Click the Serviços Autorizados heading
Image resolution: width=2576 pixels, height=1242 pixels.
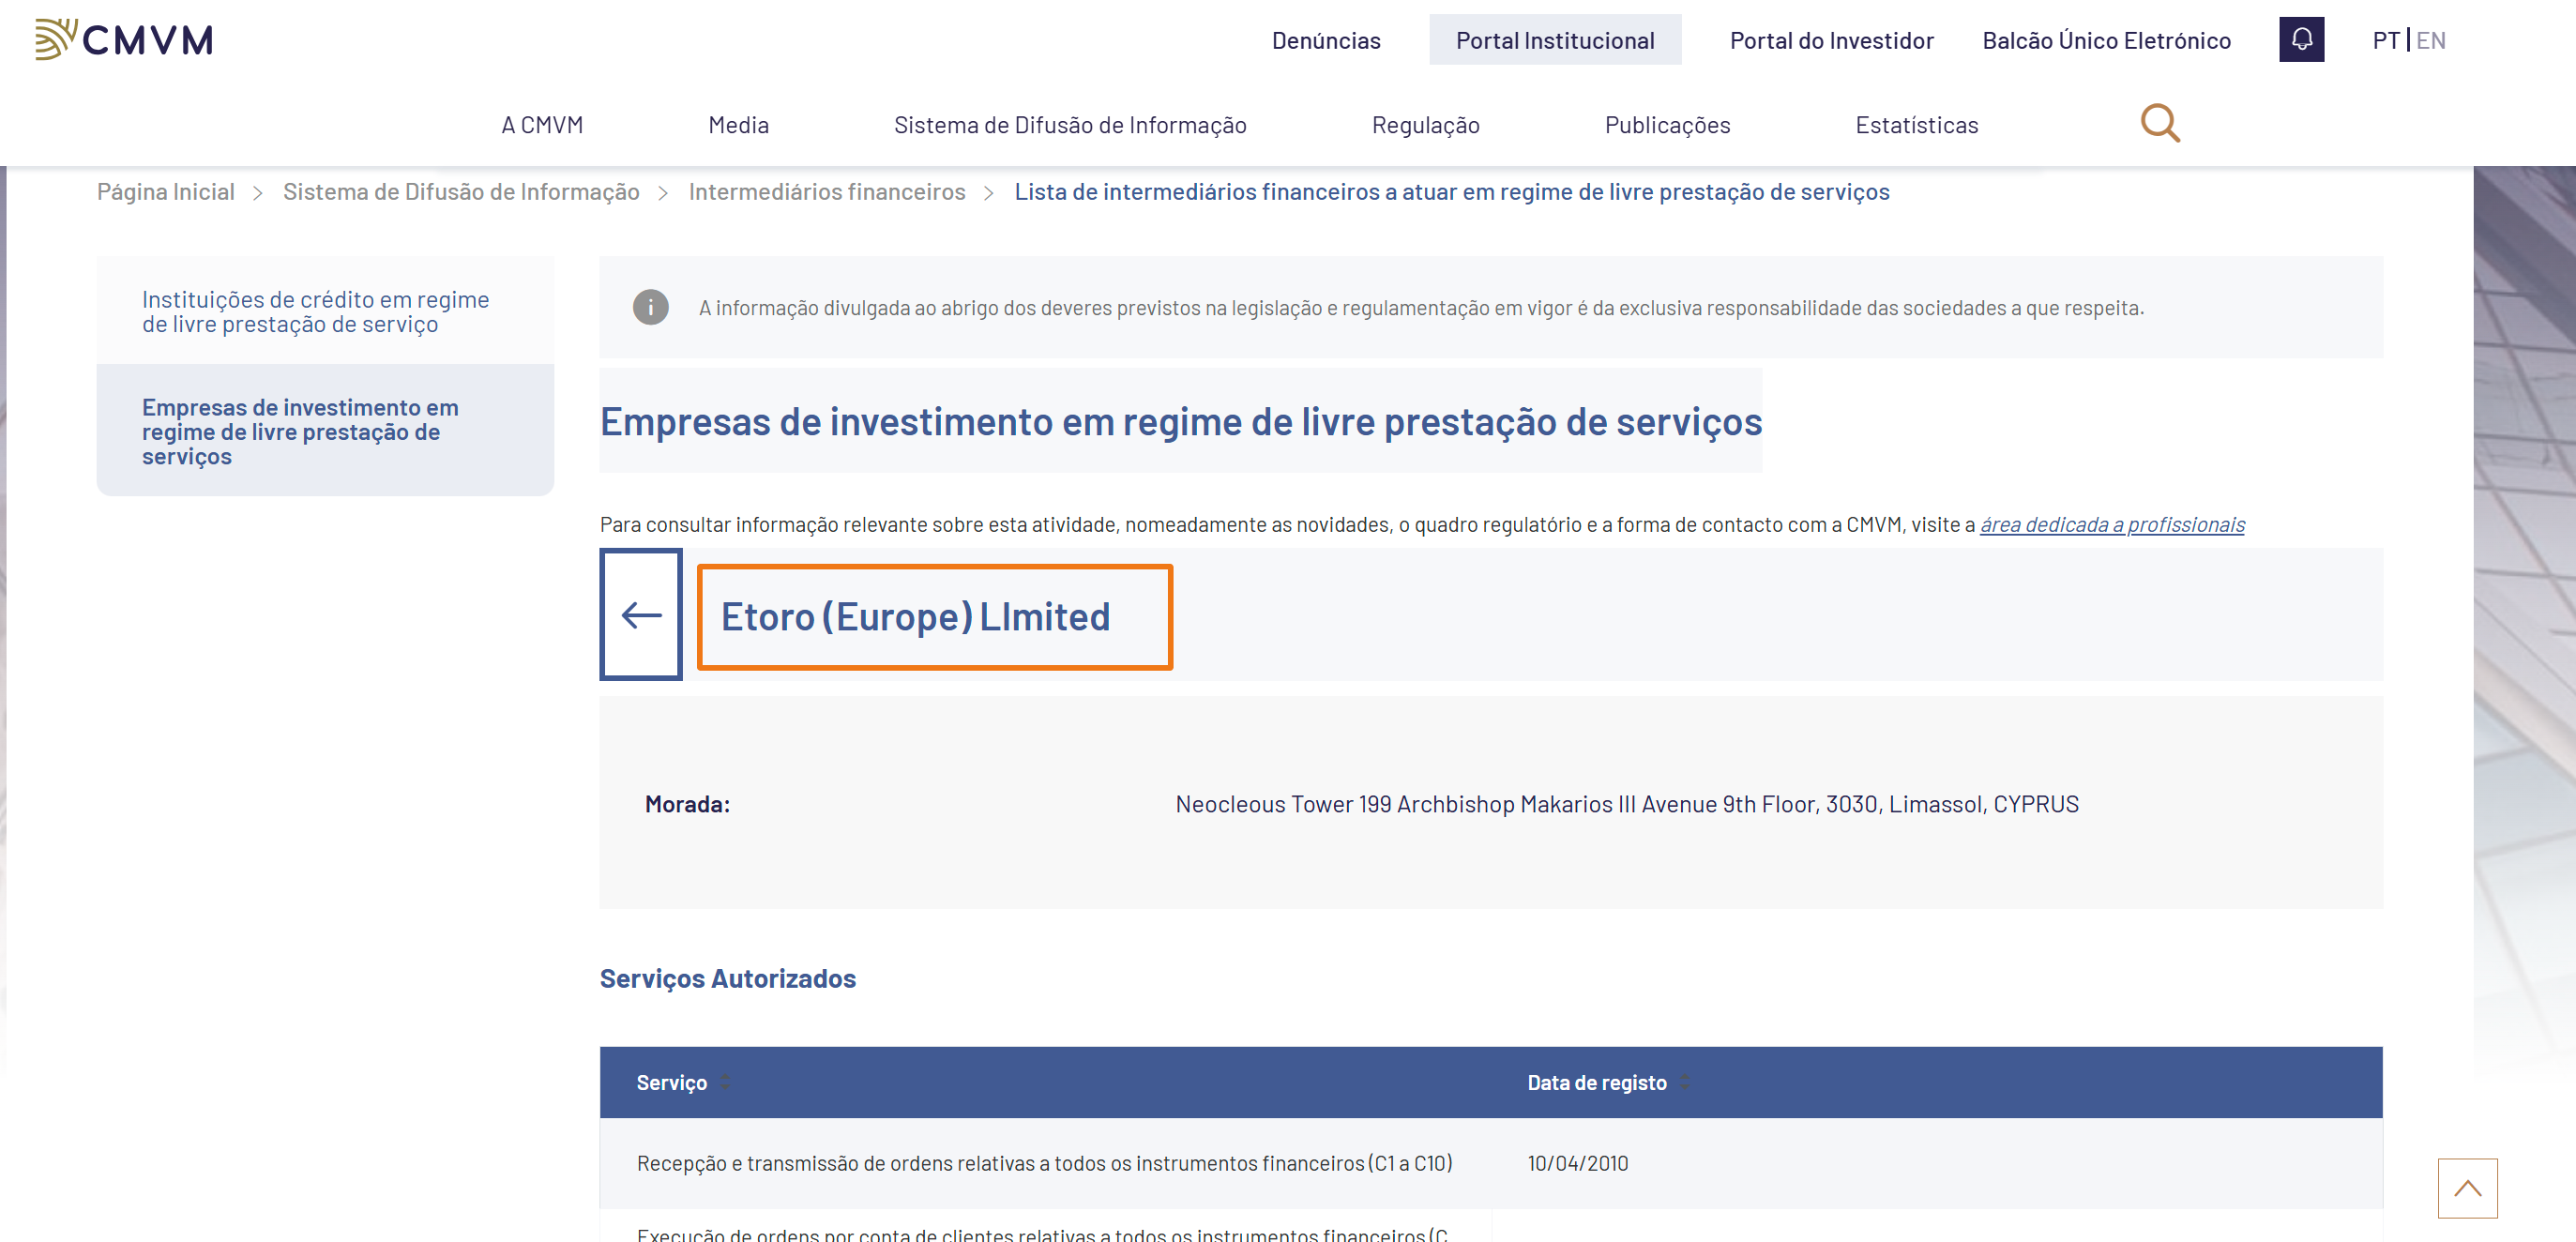point(727,978)
